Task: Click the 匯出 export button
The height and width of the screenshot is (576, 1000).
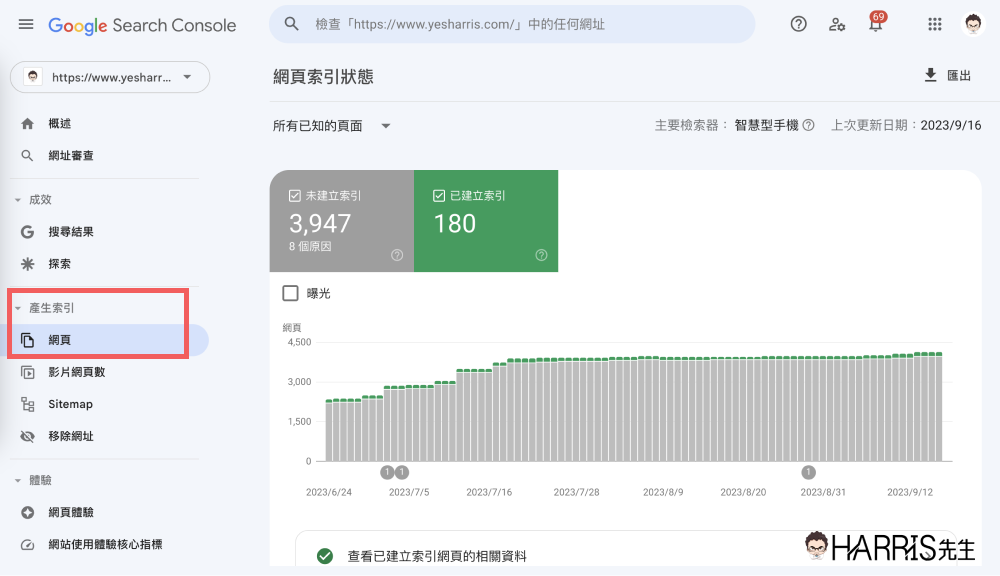Action: tap(948, 75)
